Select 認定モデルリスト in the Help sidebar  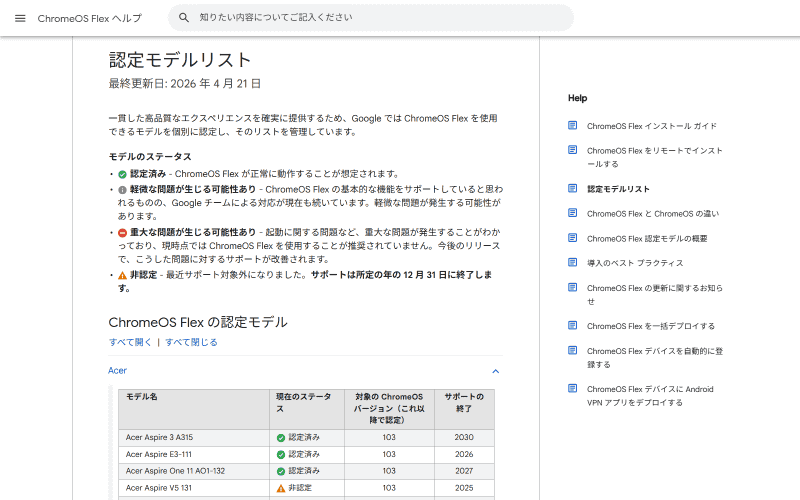[x=618, y=189]
